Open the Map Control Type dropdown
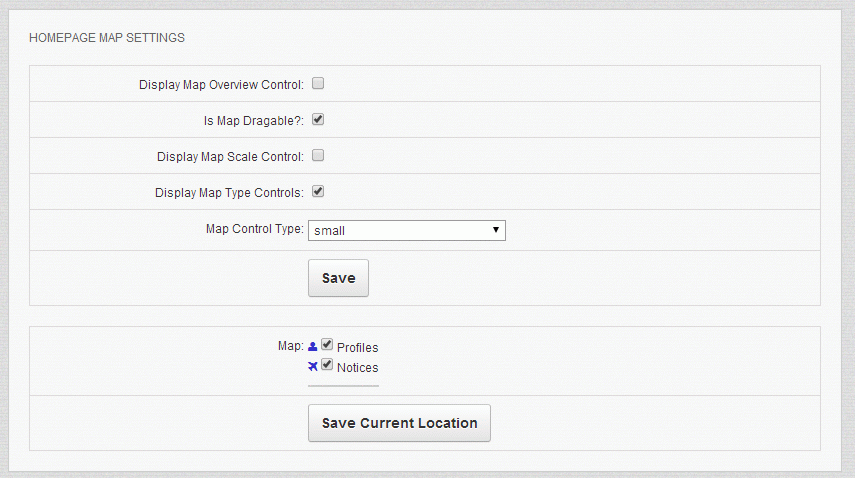This screenshot has width=855, height=478. pos(406,230)
